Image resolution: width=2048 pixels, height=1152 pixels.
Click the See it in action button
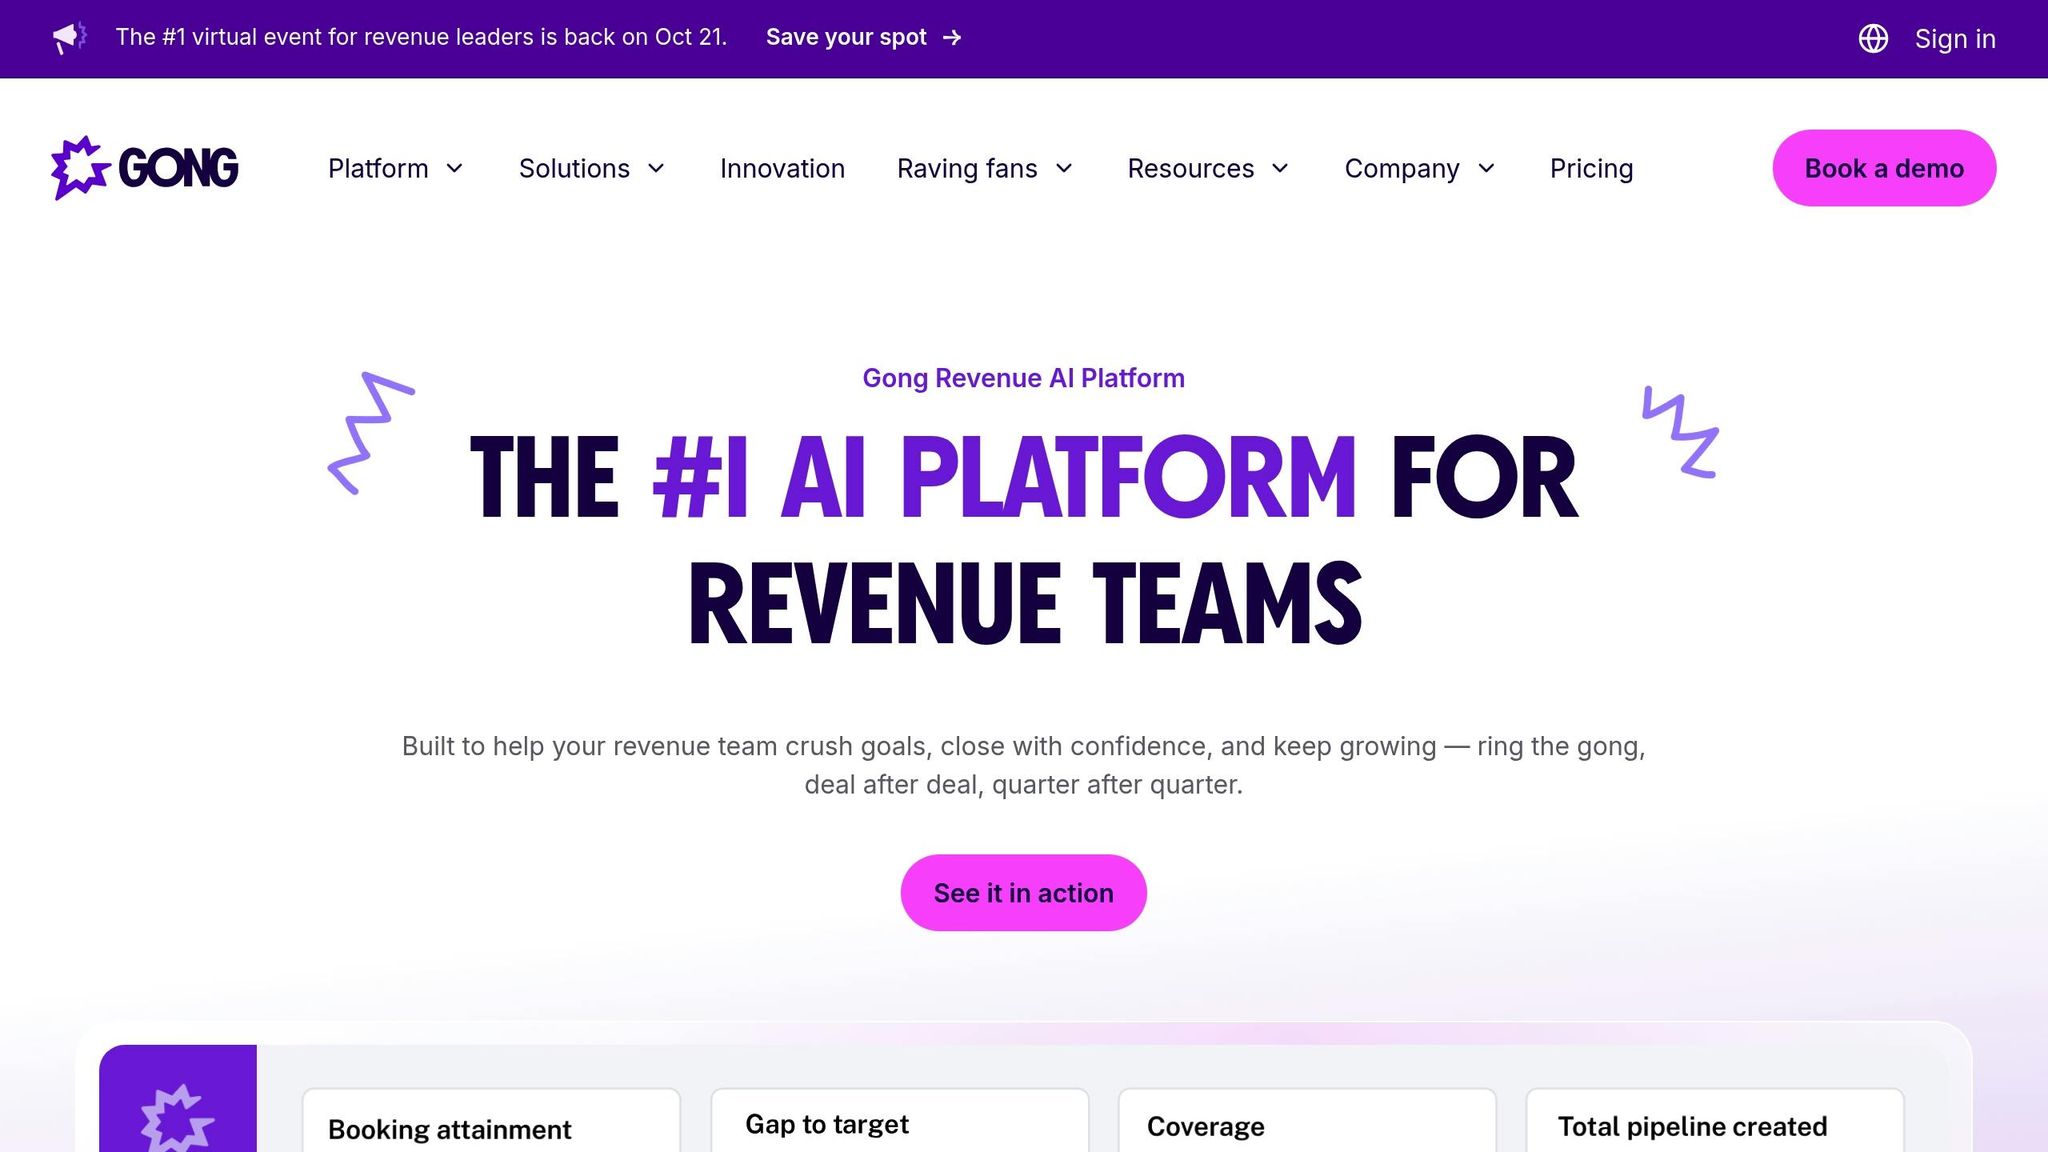point(1023,892)
